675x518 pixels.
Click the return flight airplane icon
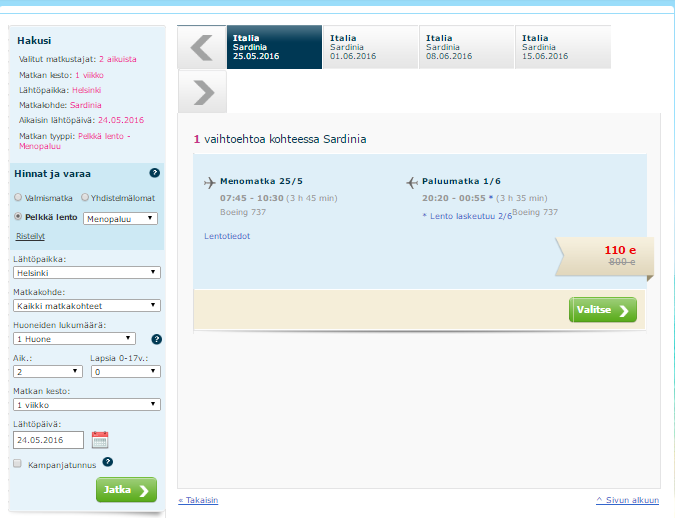412,182
